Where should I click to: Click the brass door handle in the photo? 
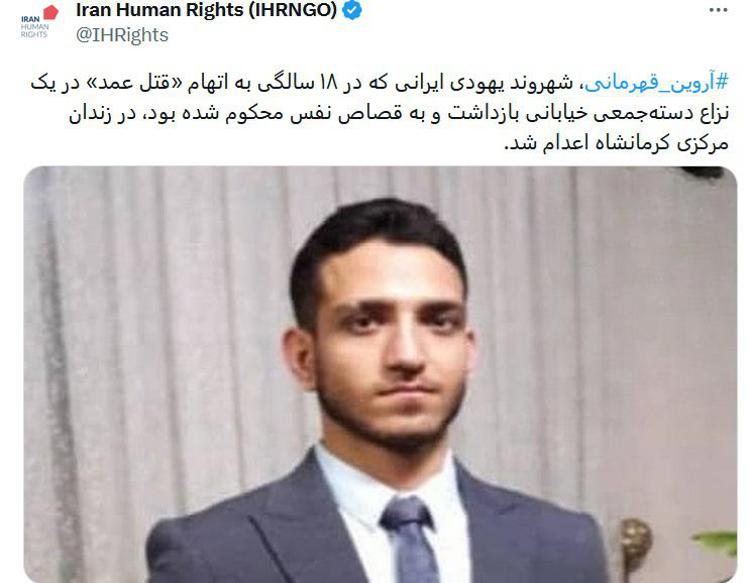point(635,543)
